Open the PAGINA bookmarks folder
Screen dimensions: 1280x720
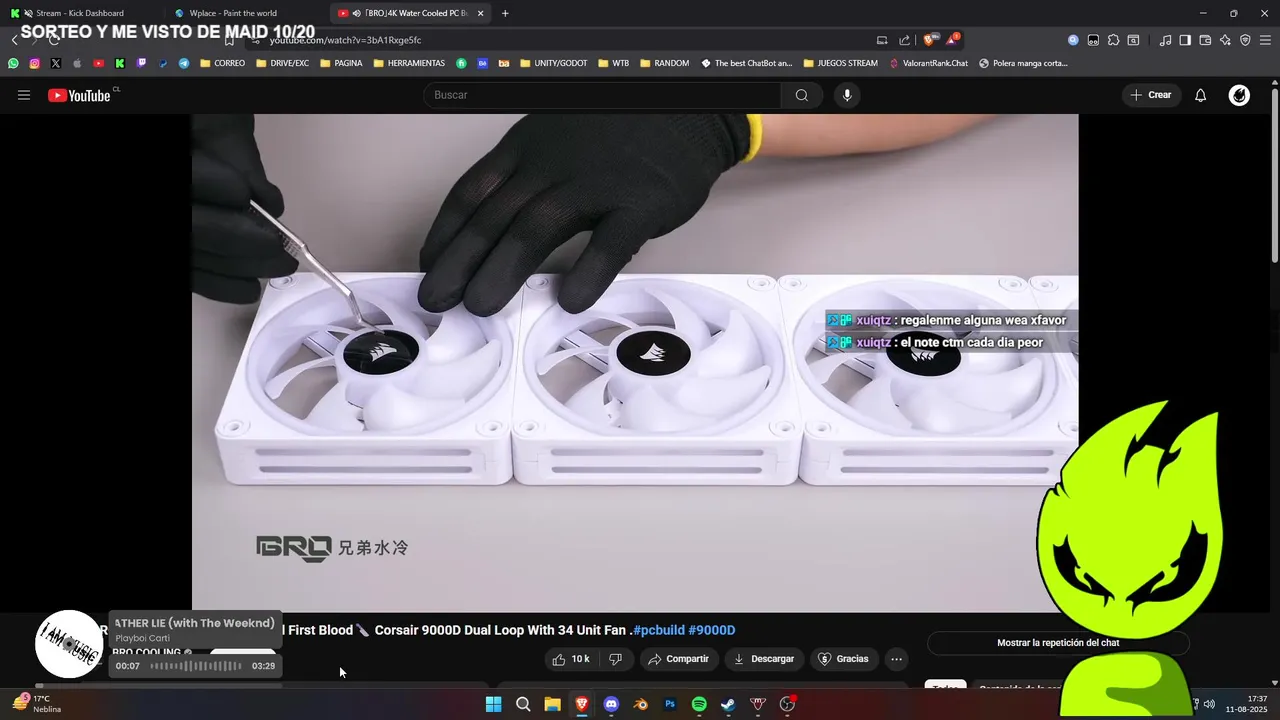(x=341, y=63)
